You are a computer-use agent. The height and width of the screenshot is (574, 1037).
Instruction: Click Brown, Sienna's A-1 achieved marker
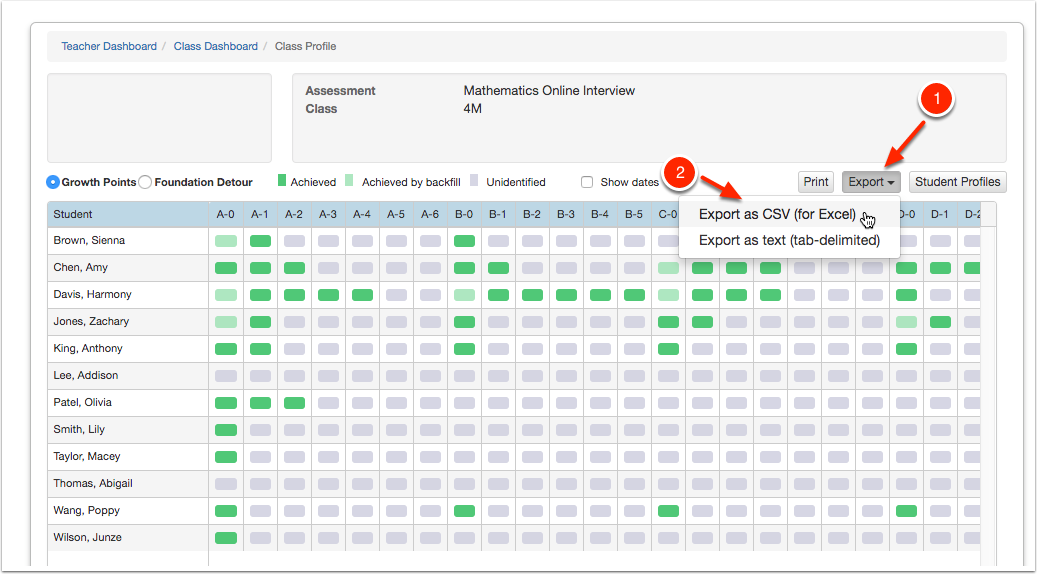(260, 241)
